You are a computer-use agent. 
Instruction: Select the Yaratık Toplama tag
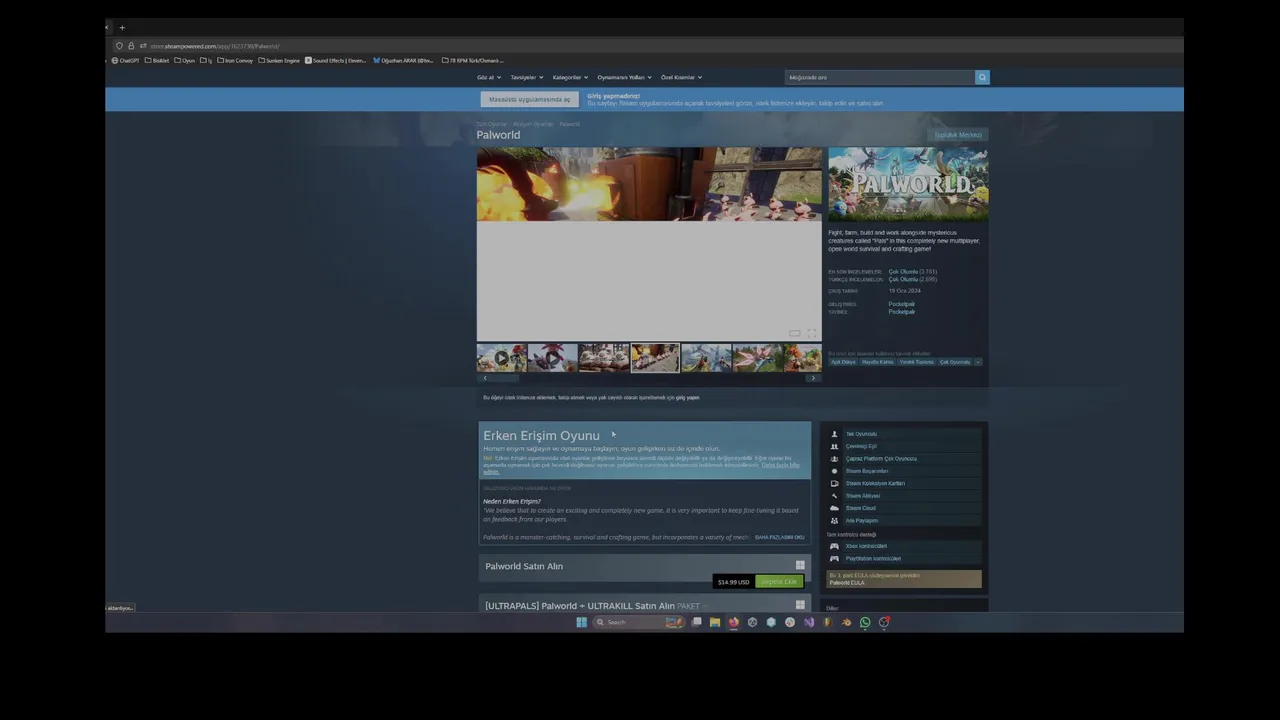[x=916, y=362]
